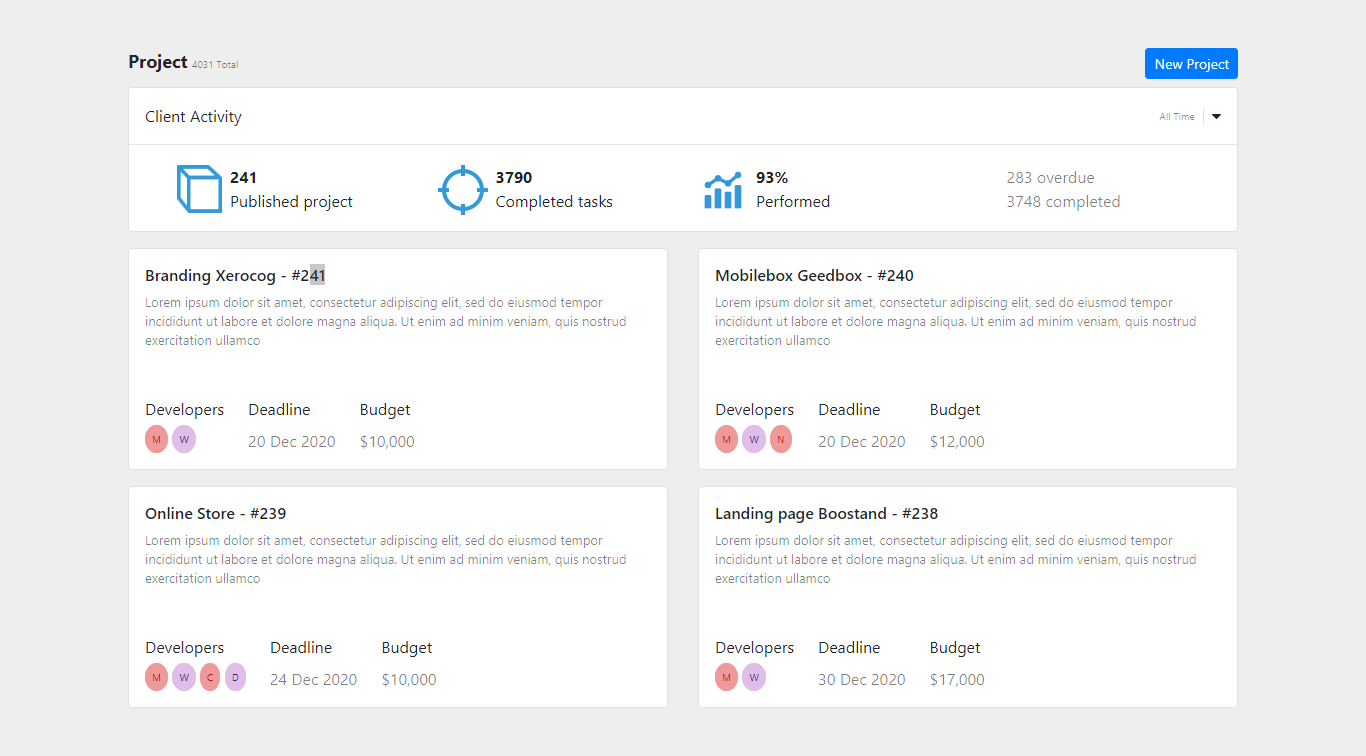Click the 3748 completed counter
Screen dimensions: 1366x756
(x=1063, y=201)
